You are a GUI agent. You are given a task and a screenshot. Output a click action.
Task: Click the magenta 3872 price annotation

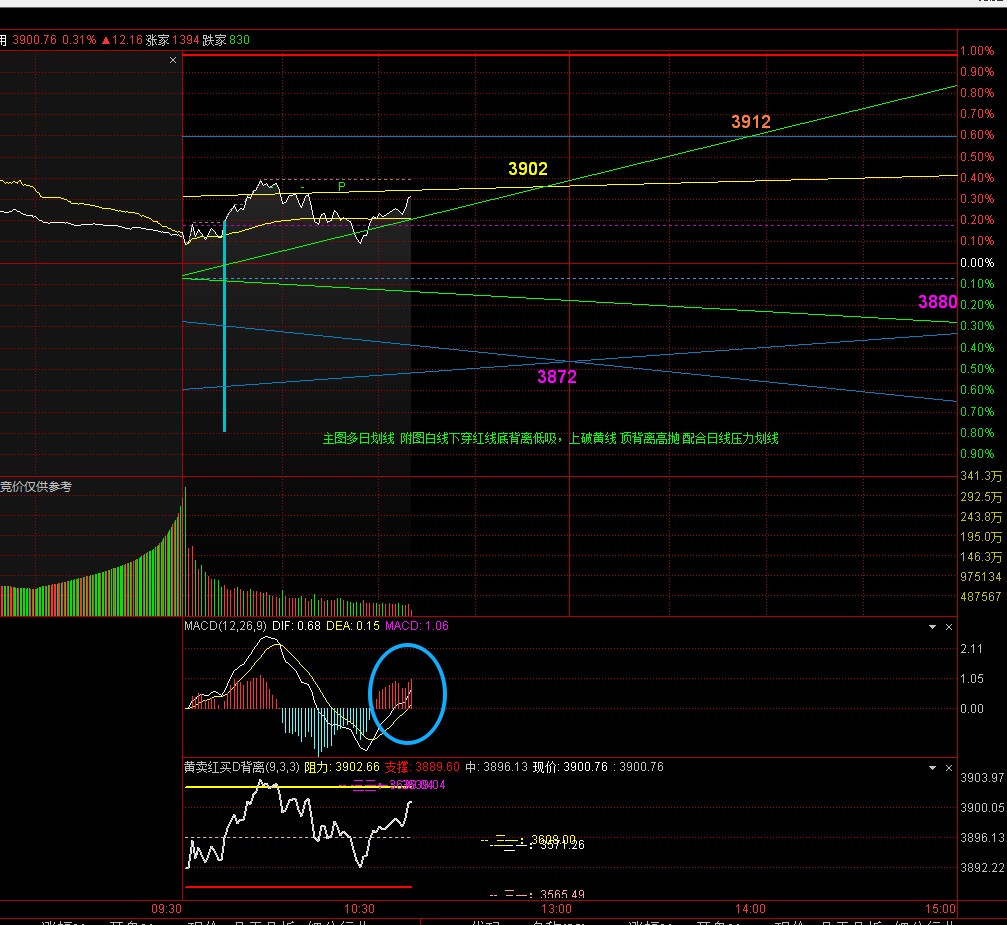[x=557, y=377]
